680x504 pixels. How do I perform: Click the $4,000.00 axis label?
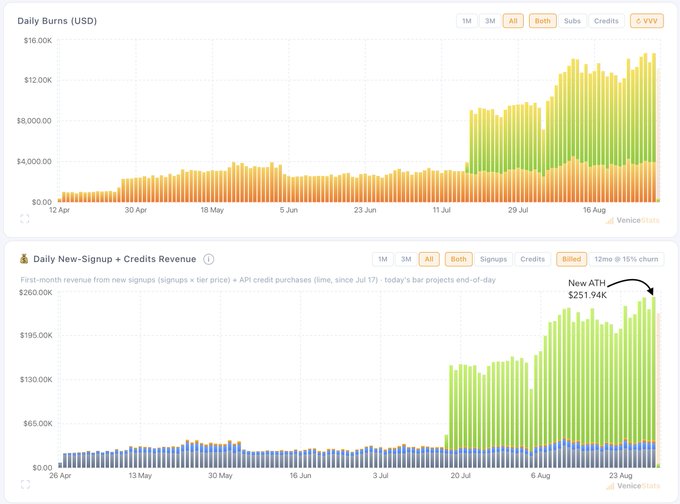34,161
